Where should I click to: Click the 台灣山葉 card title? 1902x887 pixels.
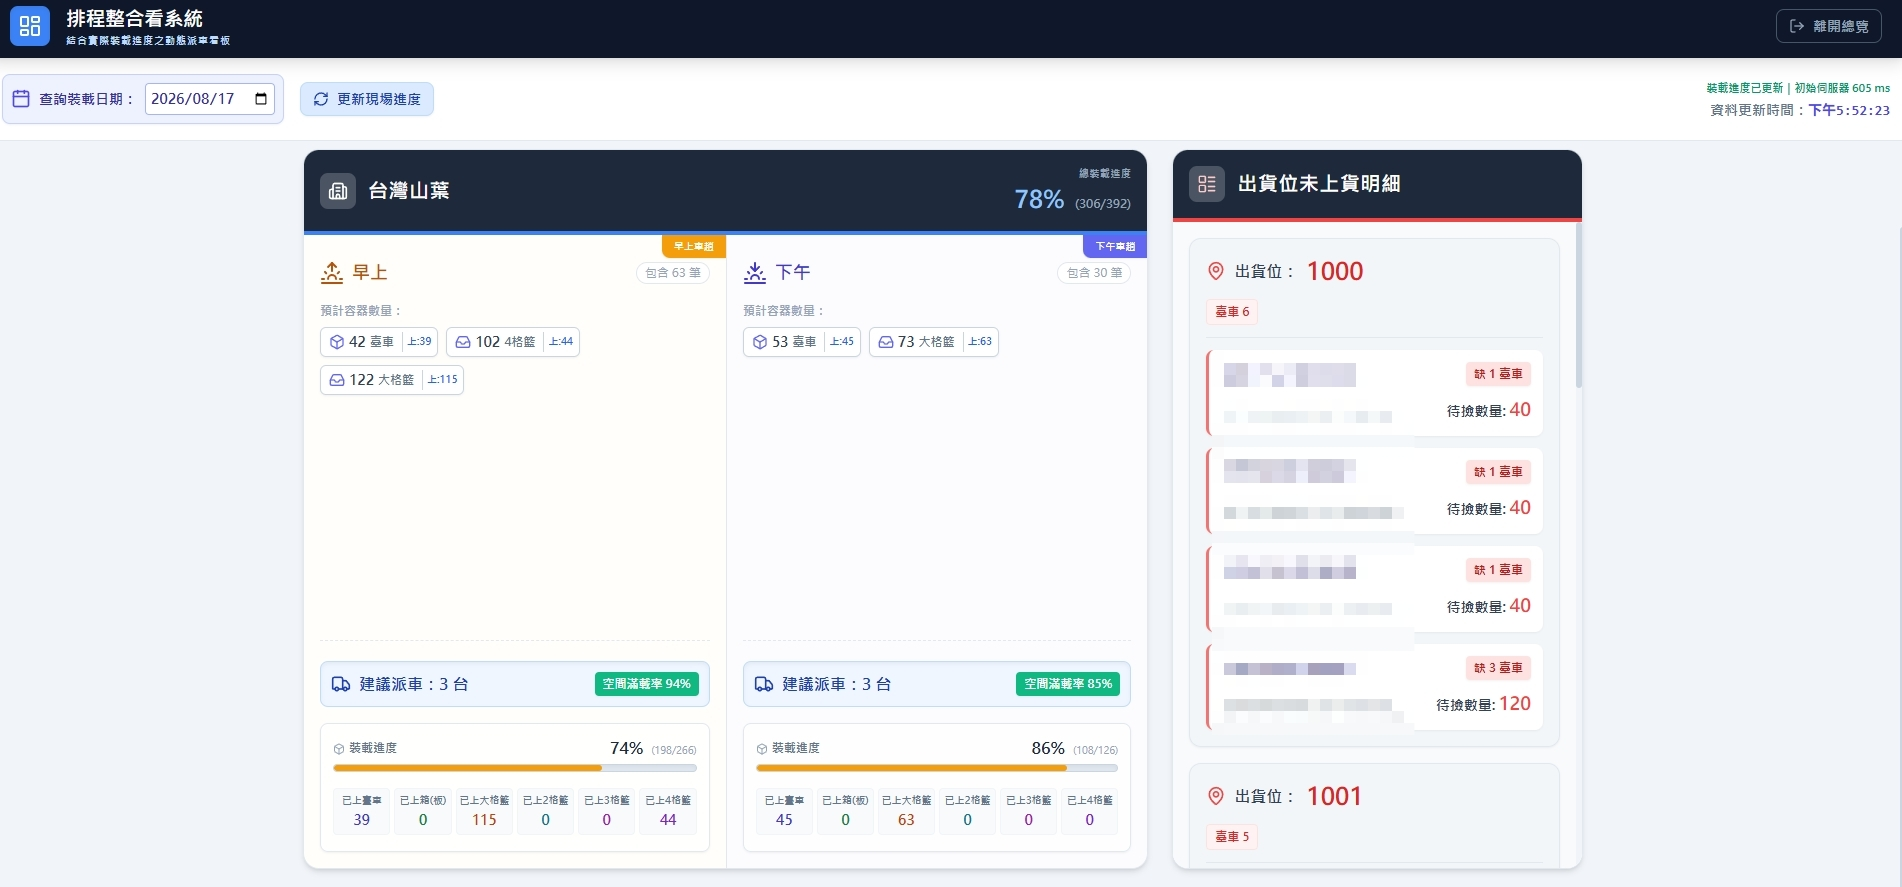point(409,191)
